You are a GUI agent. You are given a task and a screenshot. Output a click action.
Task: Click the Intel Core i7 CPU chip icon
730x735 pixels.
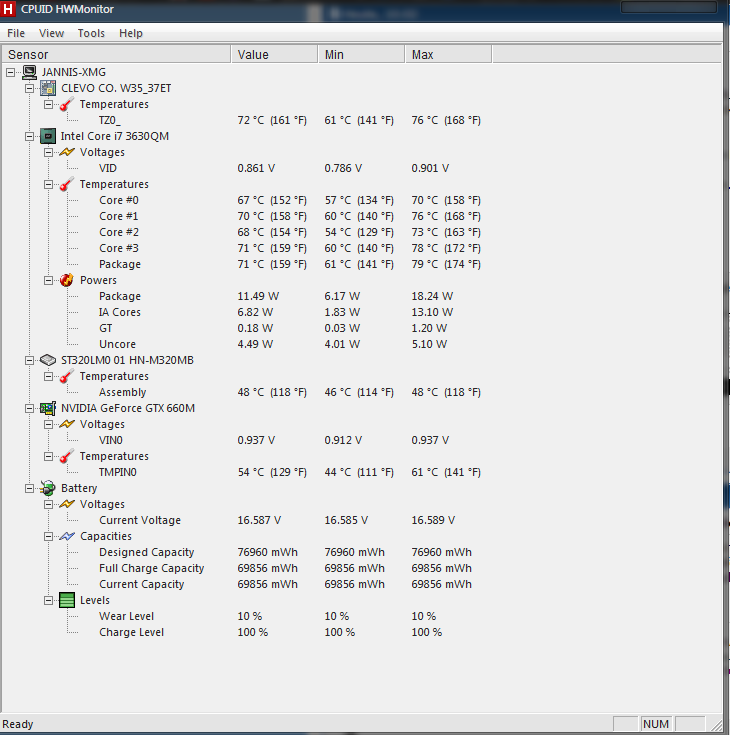click(48, 136)
